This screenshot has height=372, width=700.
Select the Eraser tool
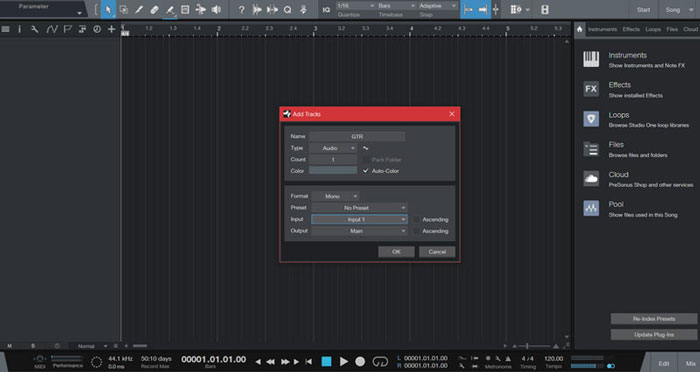coord(154,9)
